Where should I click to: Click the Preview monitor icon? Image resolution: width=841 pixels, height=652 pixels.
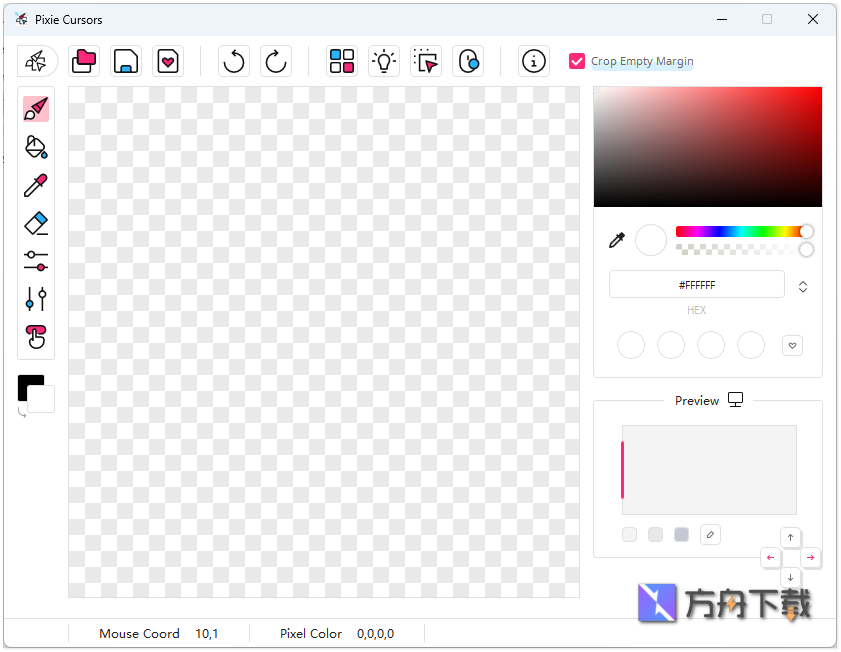point(736,400)
